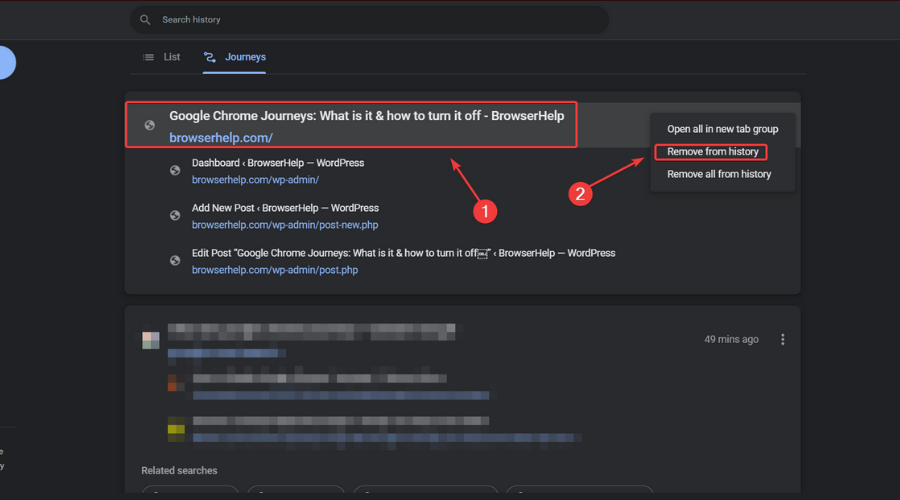This screenshot has width=900, height=500.
Task: Click globe icon beside Edit Post entry
Action: click(175, 261)
